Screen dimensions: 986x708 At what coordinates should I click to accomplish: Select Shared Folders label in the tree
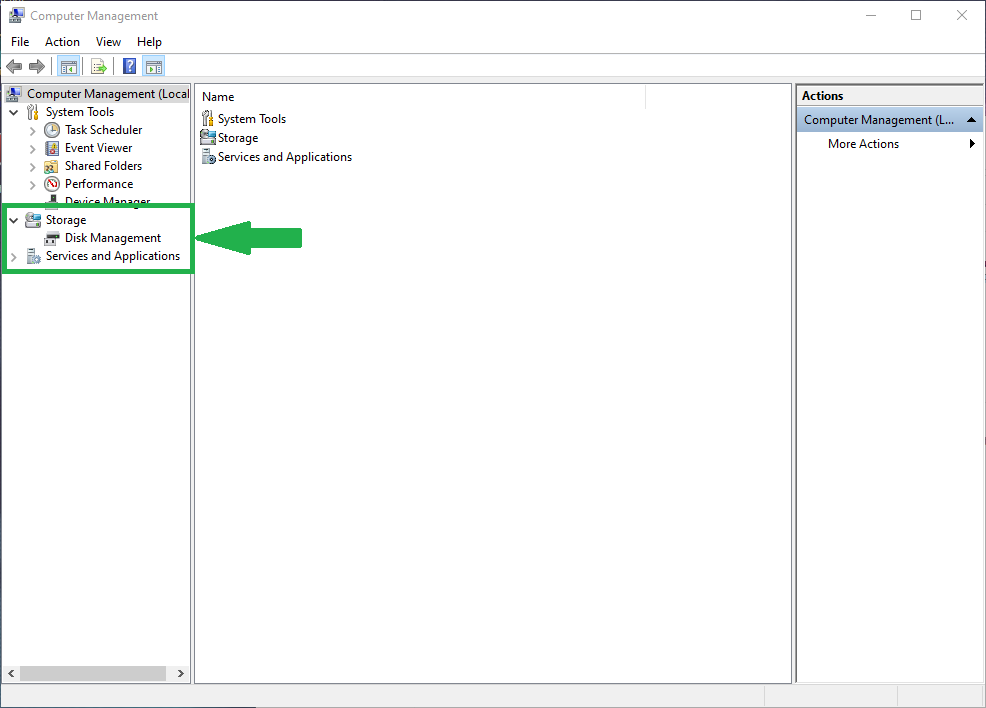104,165
